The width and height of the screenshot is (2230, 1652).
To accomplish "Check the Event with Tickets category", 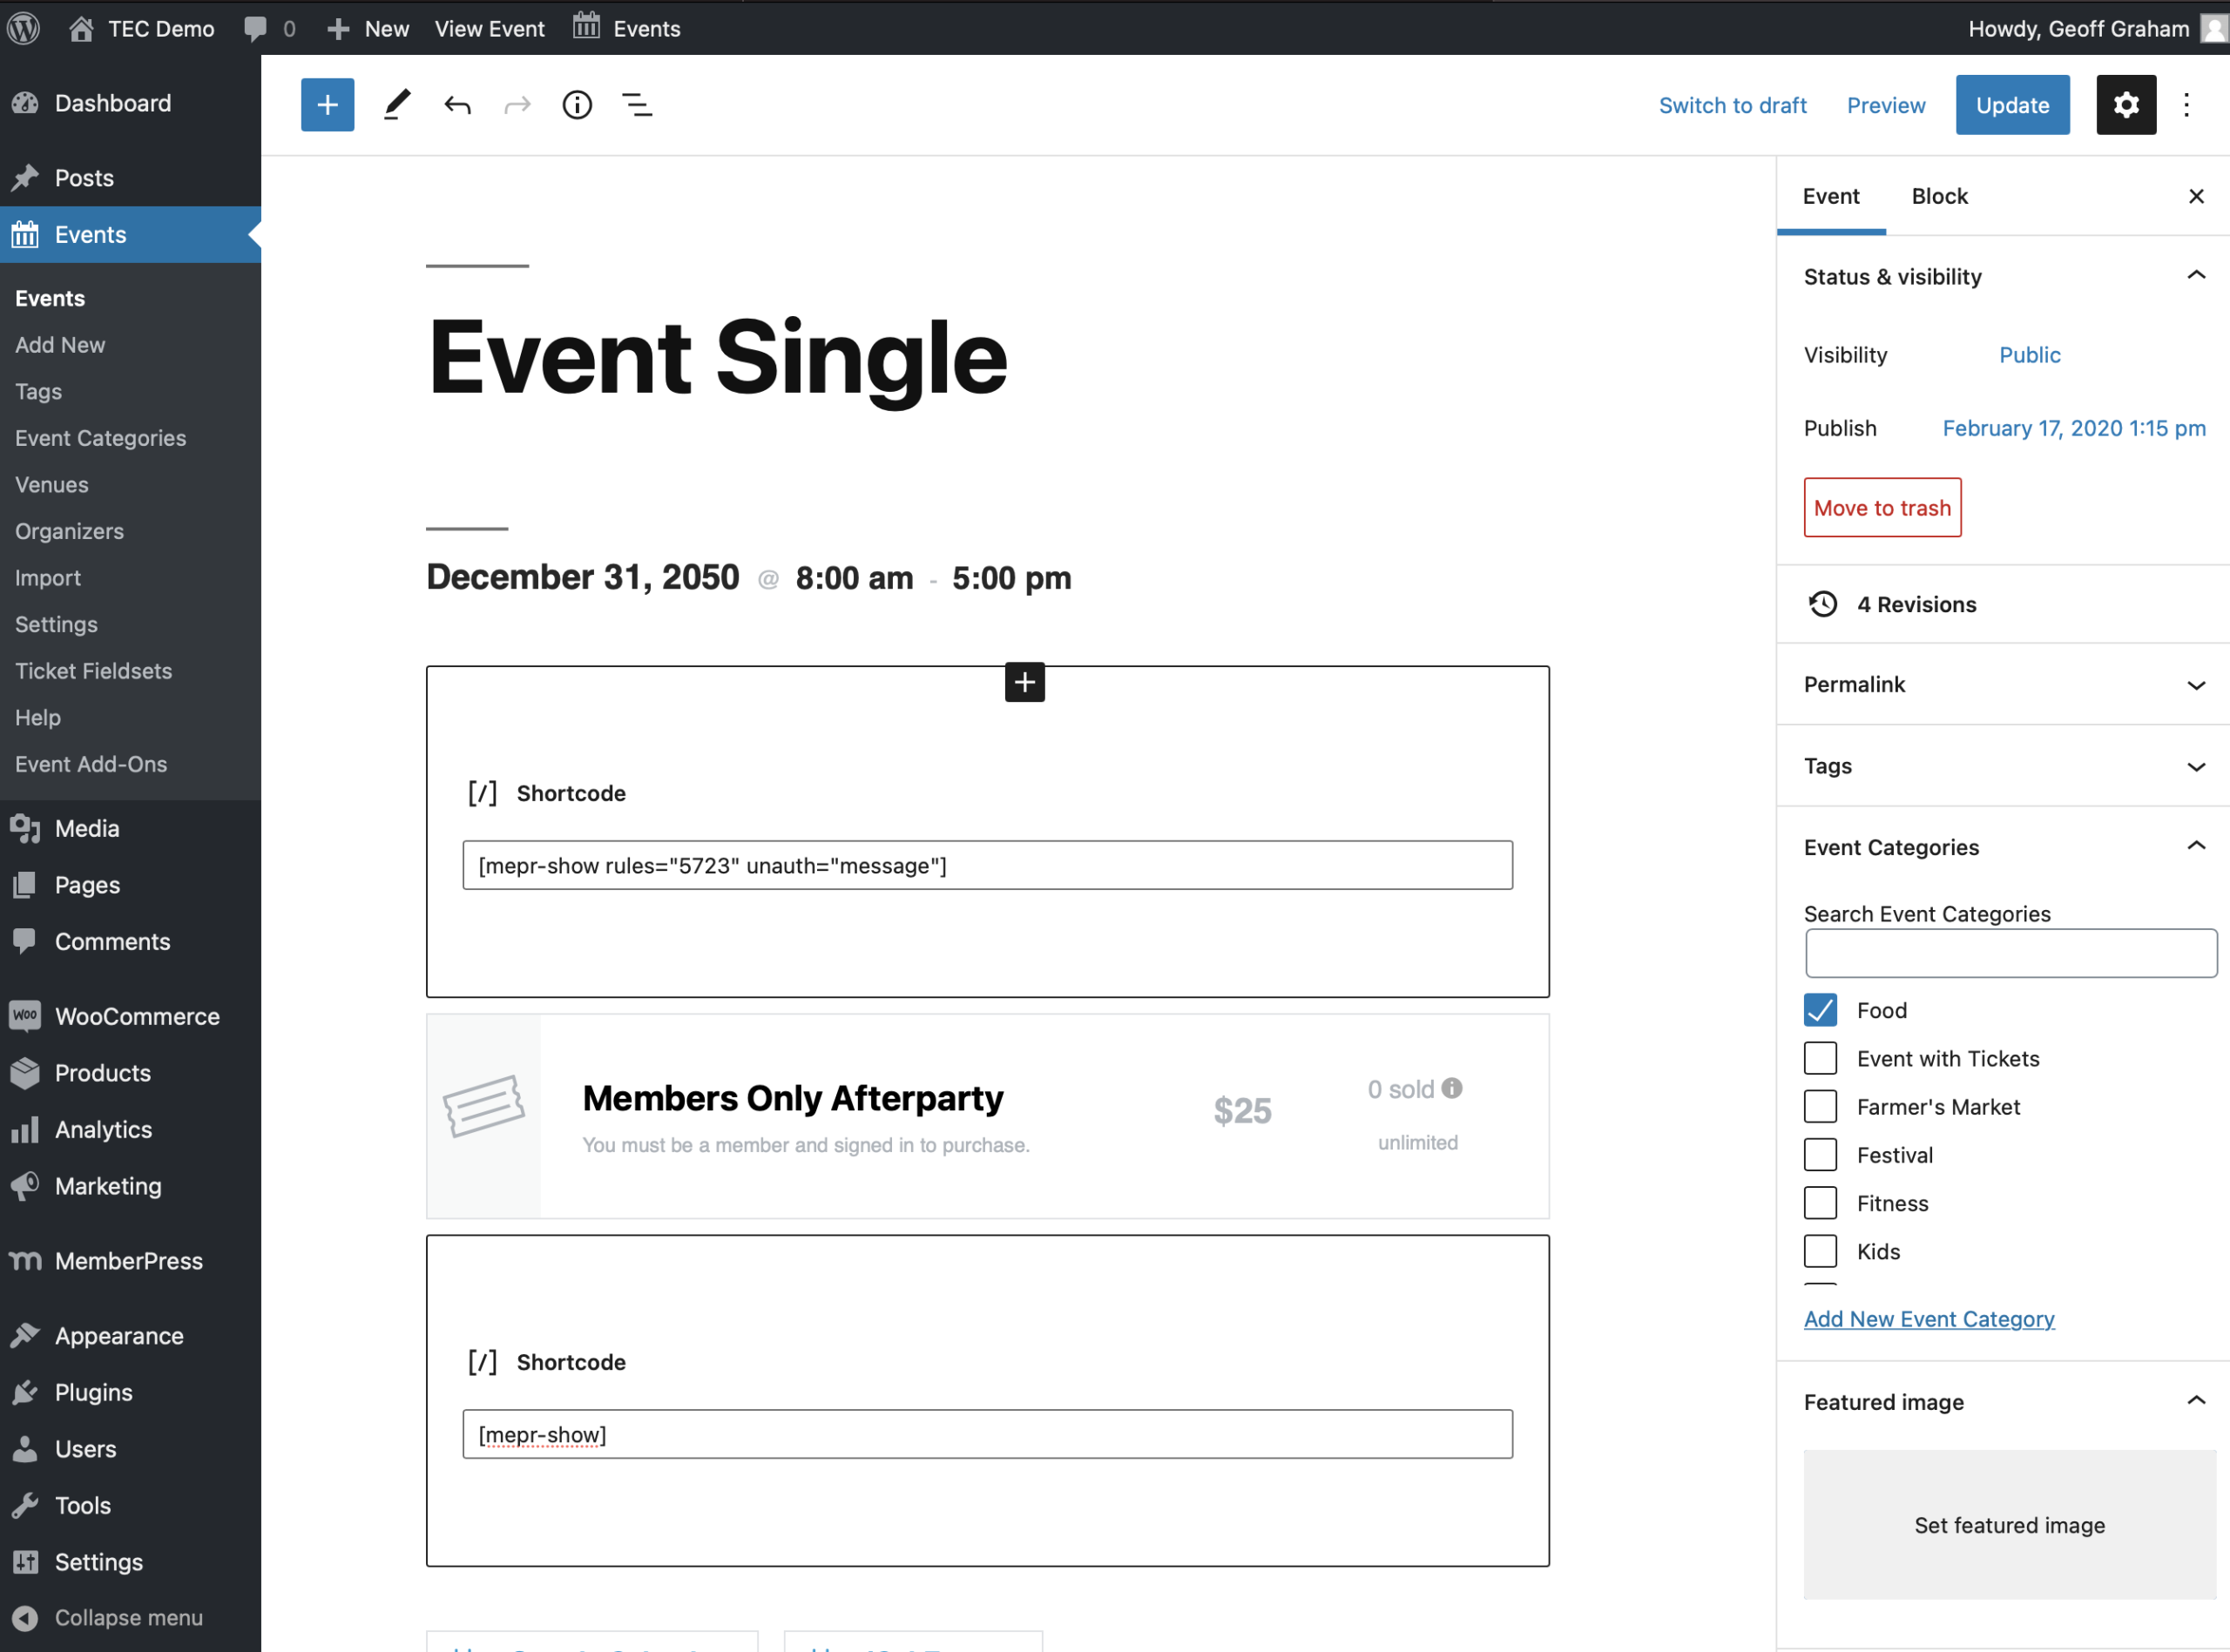I will click(x=1820, y=1058).
